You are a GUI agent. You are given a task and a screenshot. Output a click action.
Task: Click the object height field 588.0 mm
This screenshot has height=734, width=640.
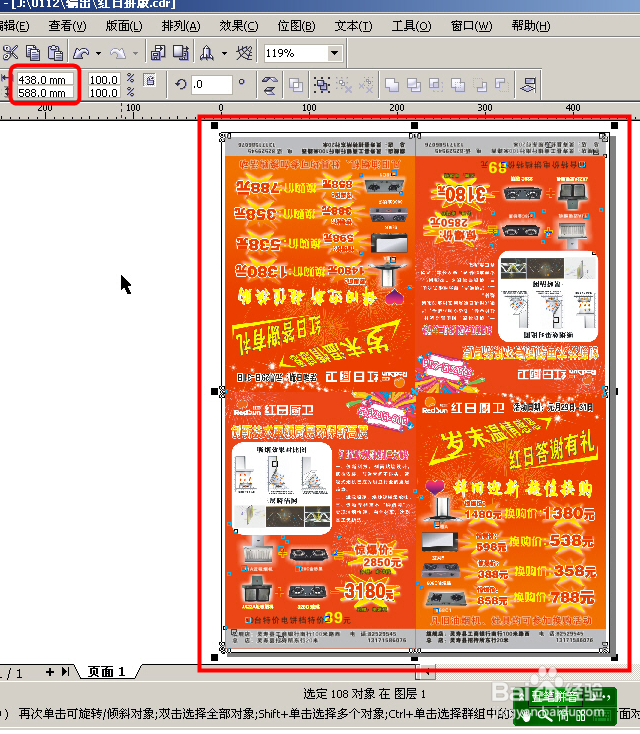tap(45, 93)
